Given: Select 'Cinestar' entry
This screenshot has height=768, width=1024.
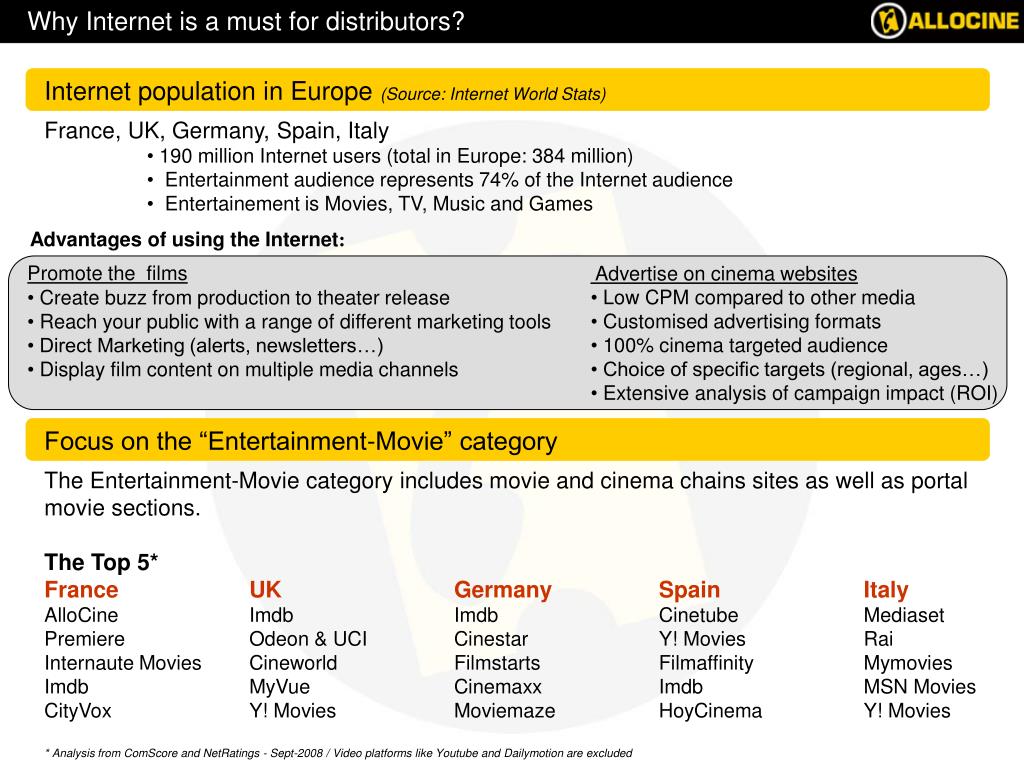Looking at the screenshot, I should [491, 639].
